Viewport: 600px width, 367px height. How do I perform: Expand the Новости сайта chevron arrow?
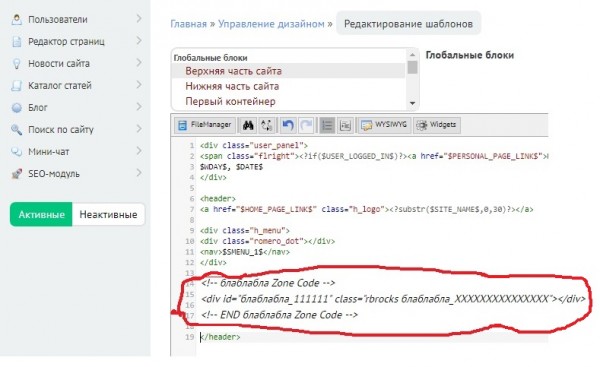139,63
